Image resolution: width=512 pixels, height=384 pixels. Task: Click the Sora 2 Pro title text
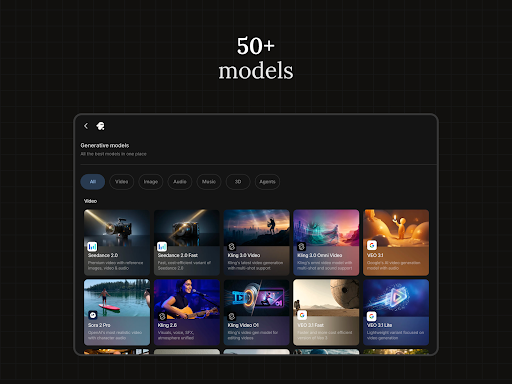coord(99,325)
